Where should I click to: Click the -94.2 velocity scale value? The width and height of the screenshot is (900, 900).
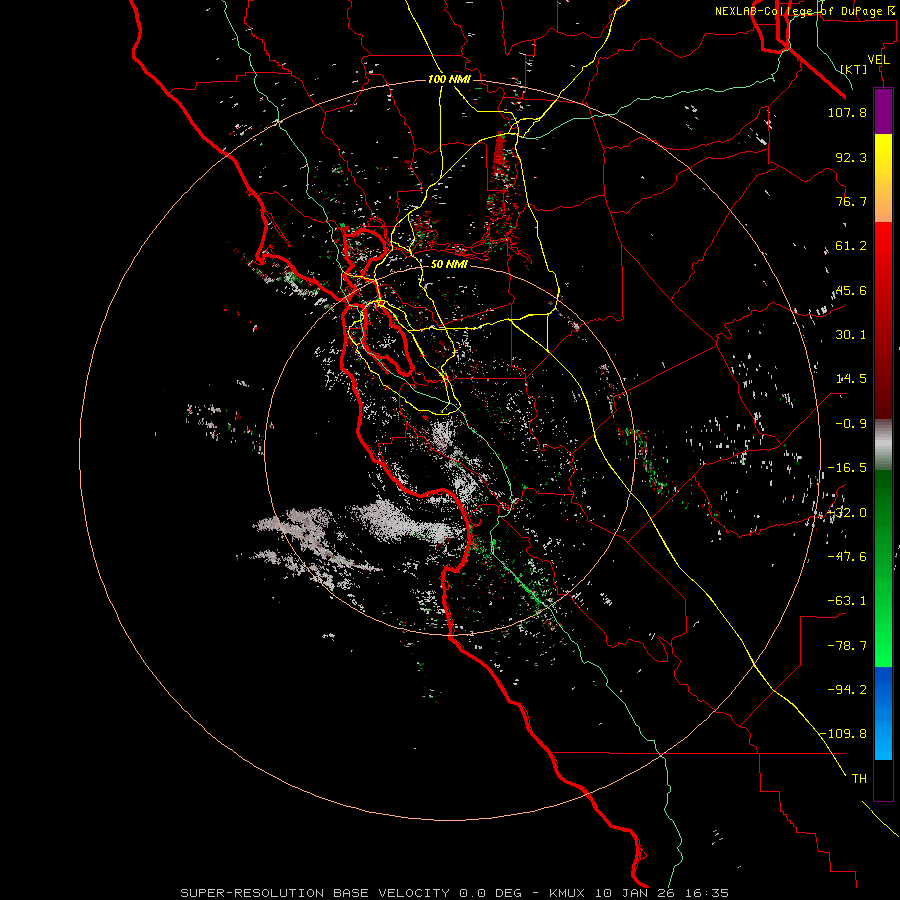click(x=847, y=690)
